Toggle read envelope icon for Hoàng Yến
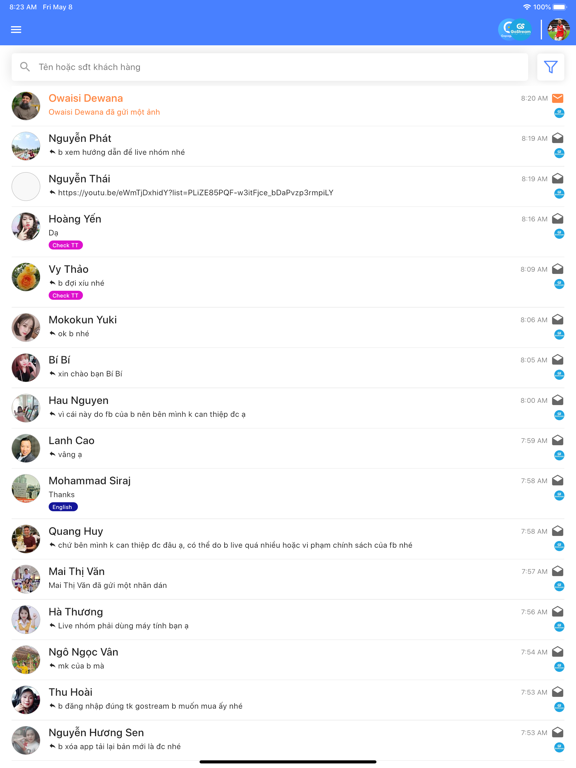This screenshot has height=768, width=576. pyautogui.click(x=557, y=218)
